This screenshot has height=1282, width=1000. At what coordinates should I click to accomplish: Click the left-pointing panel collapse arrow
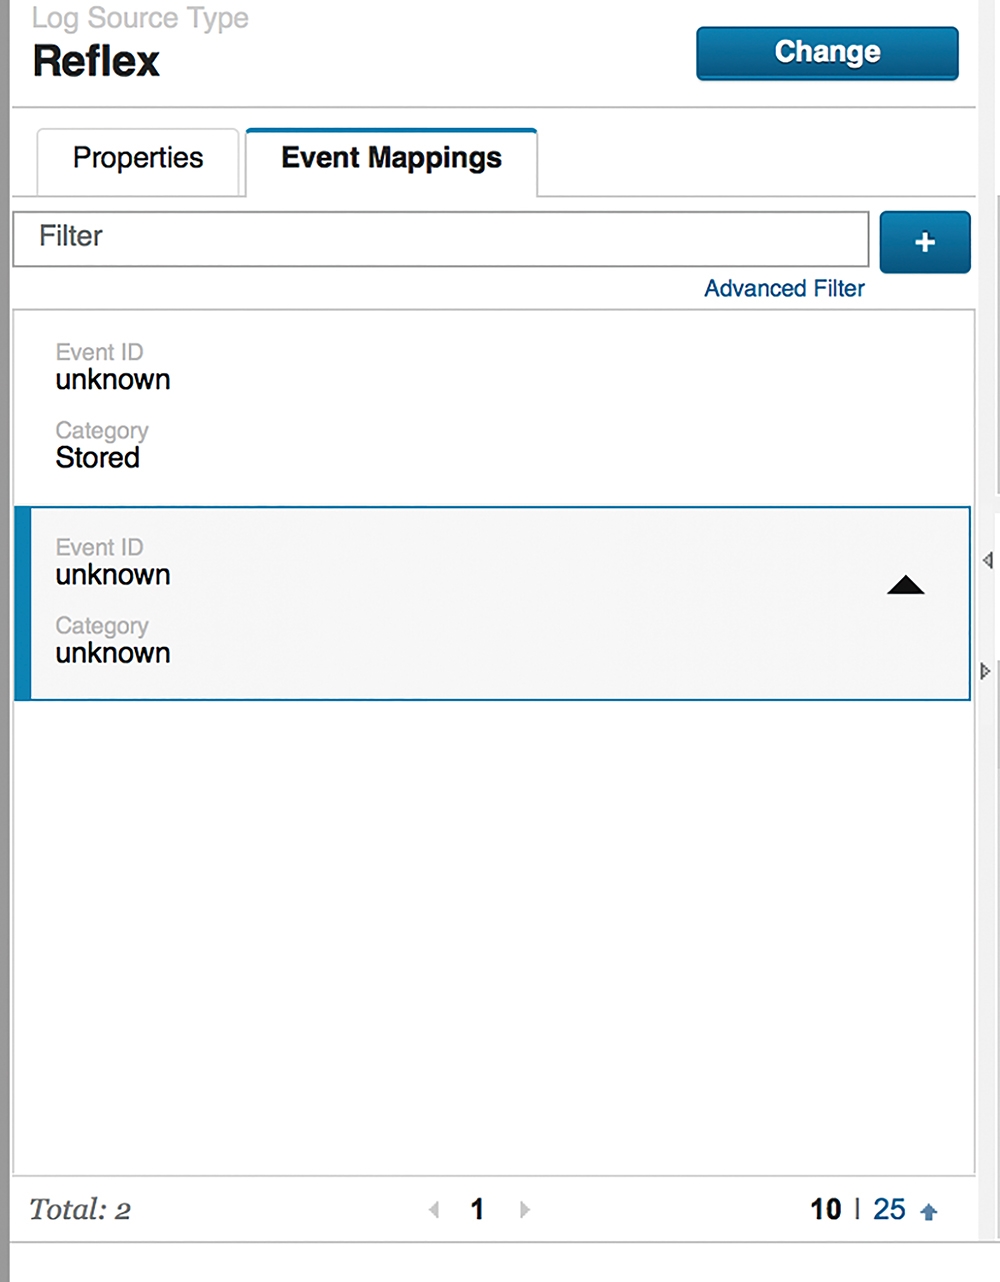click(987, 560)
